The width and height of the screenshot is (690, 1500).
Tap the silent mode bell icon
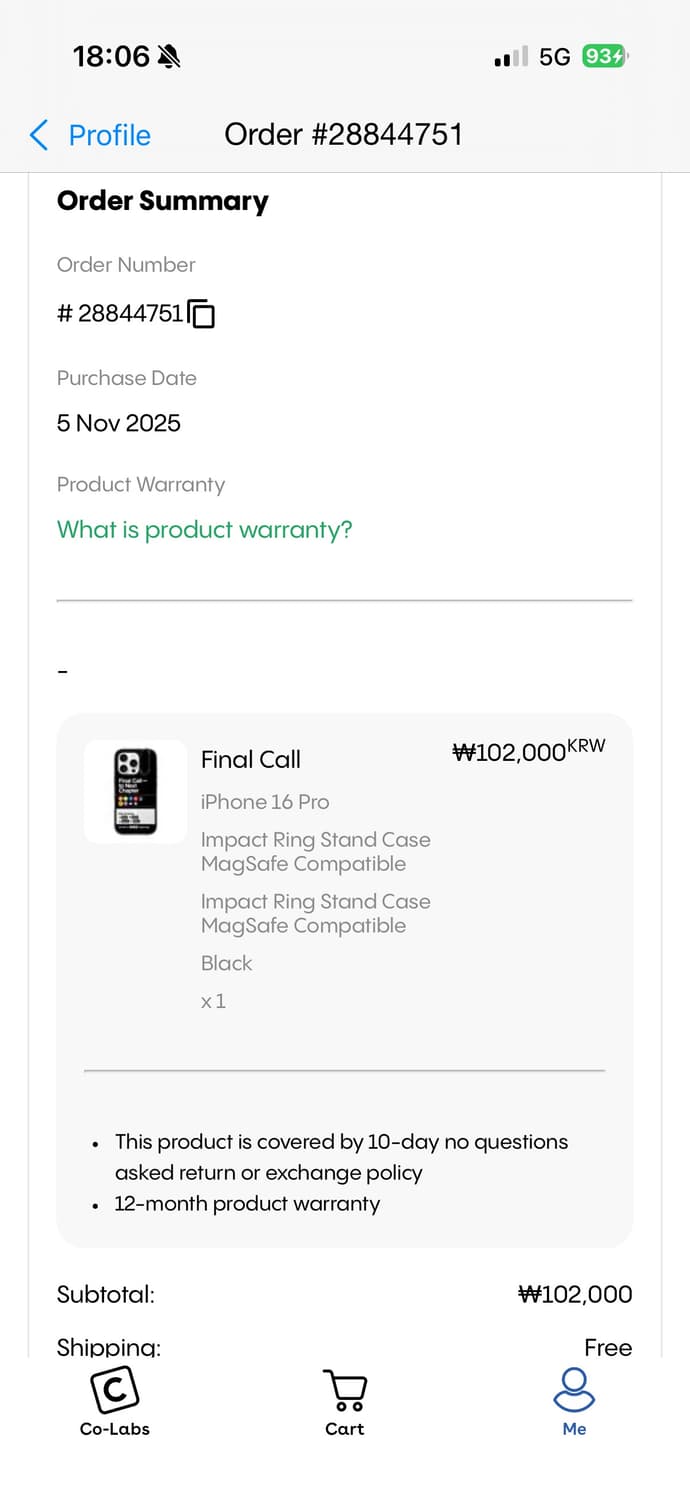click(169, 57)
